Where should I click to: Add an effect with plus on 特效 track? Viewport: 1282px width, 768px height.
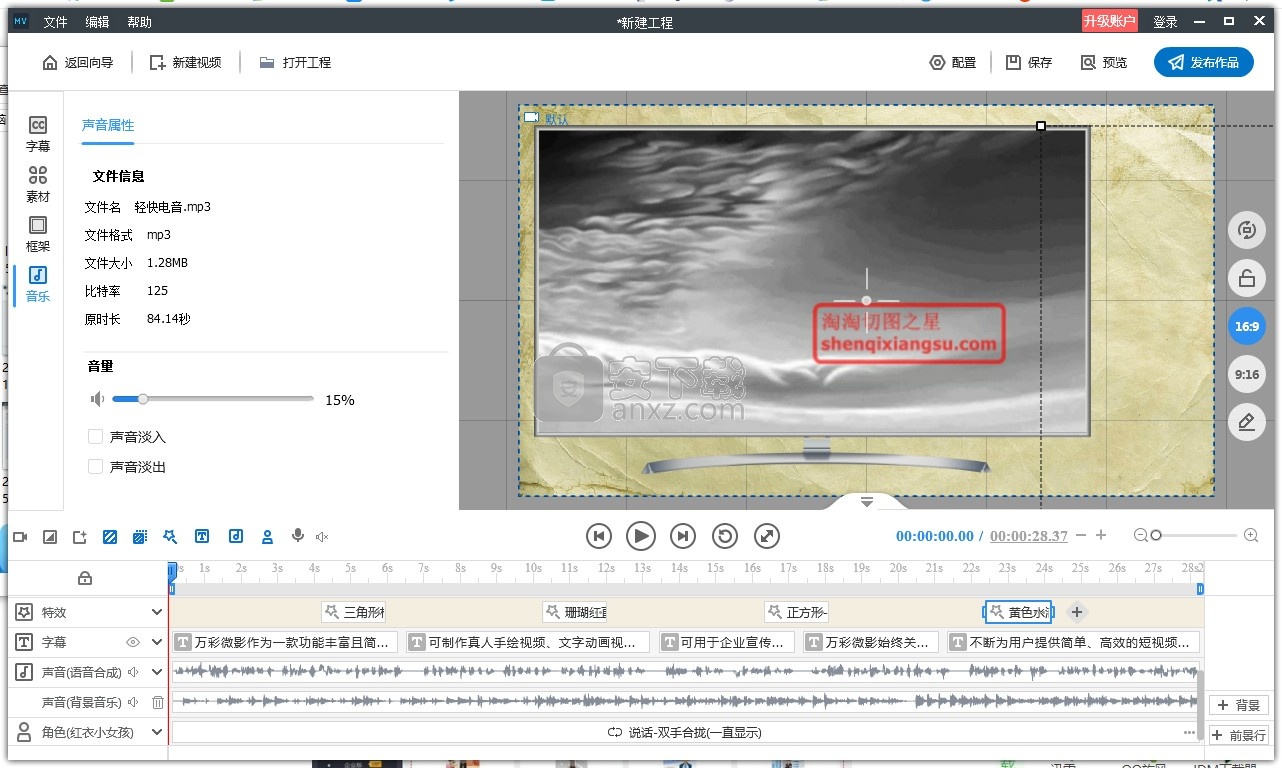click(x=1076, y=612)
